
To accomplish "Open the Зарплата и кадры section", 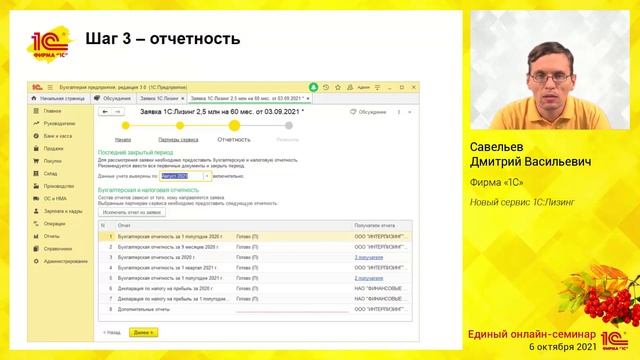I will pos(63,211).
